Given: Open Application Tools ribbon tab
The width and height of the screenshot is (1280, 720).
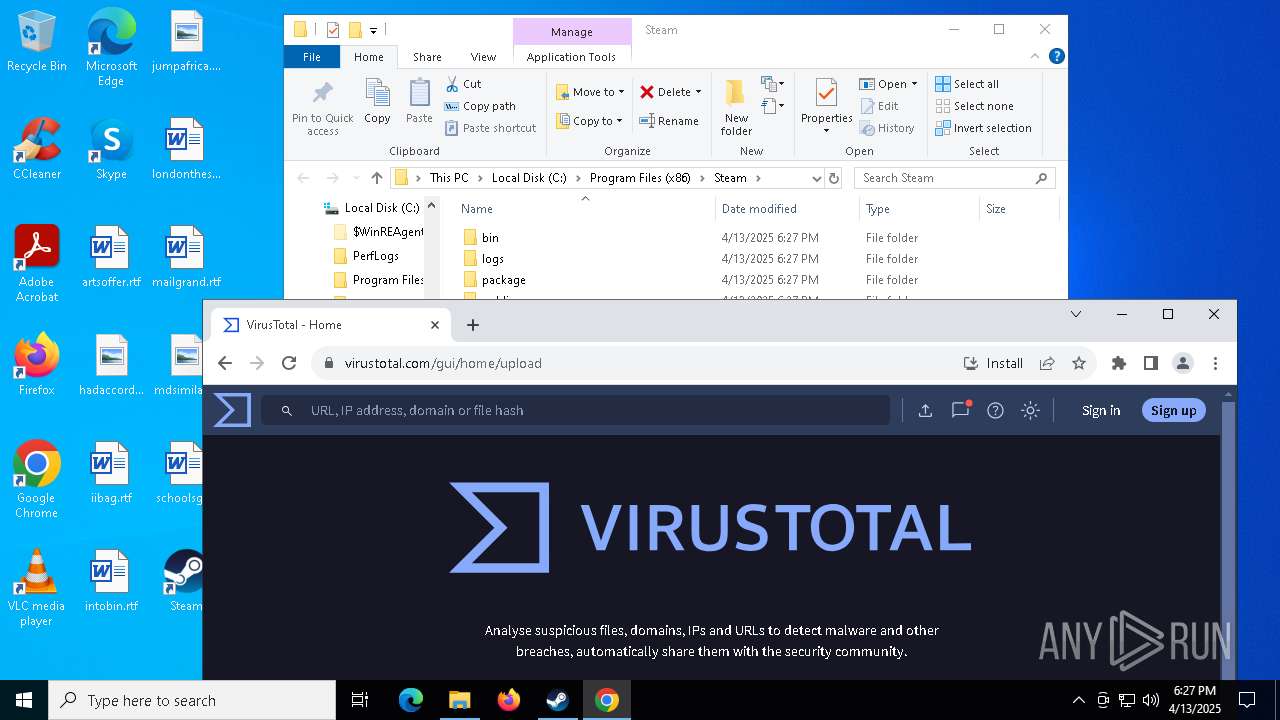Looking at the screenshot, I should (x=571, y=57).
